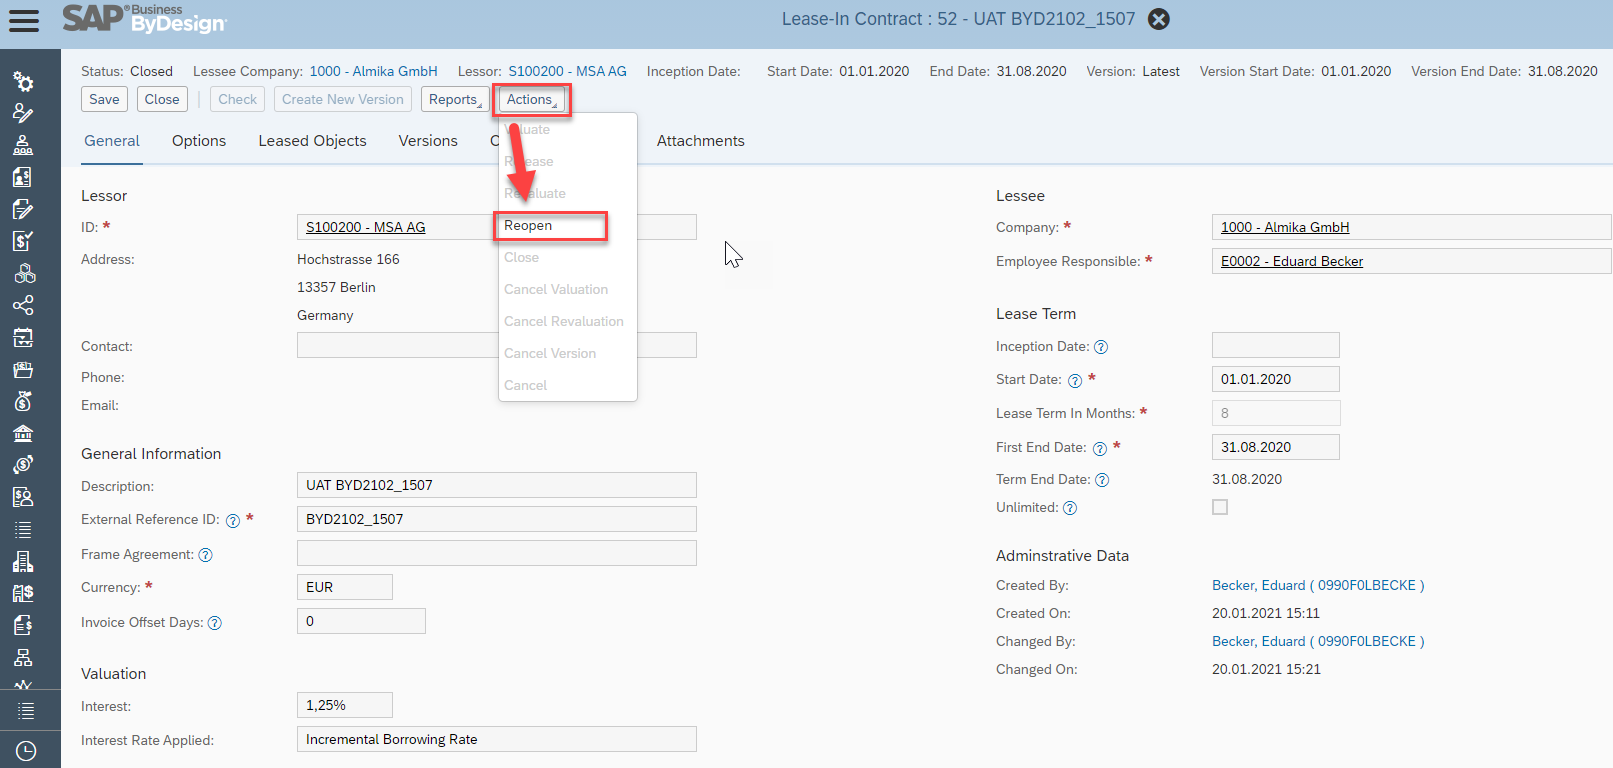Click the Check button

(238, 99)
